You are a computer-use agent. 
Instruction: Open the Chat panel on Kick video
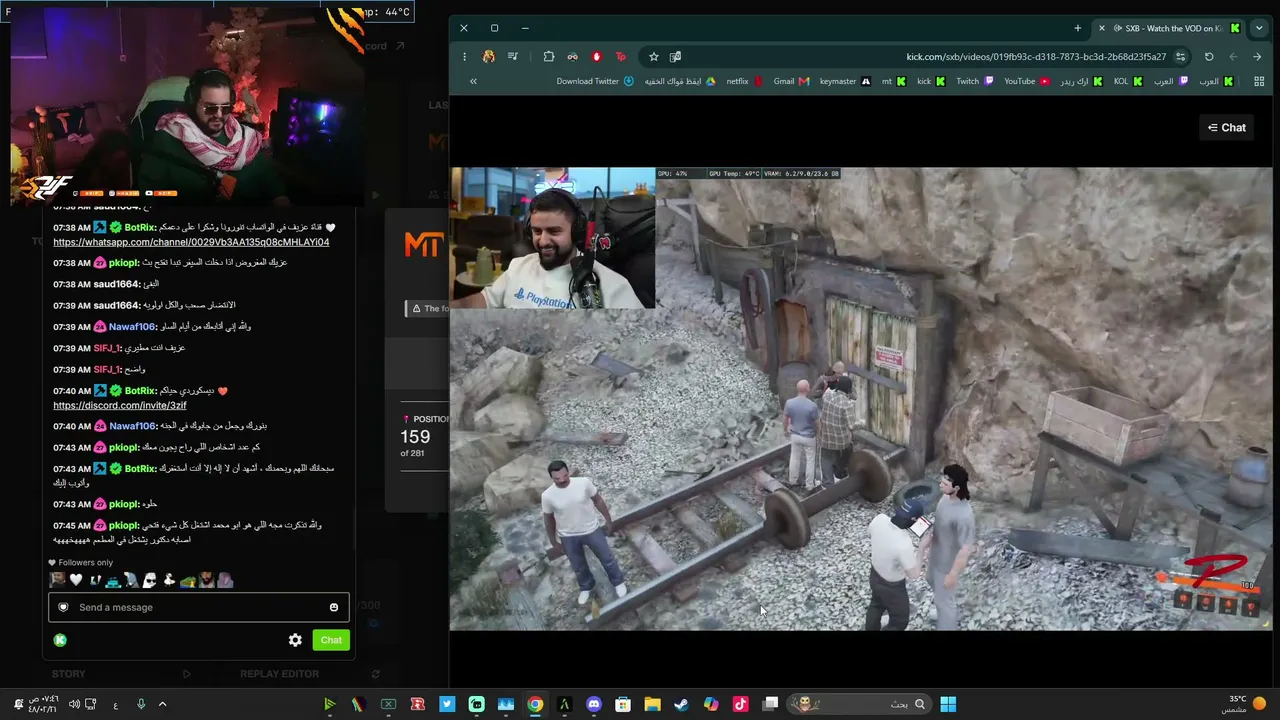(x=1226, y=128)
